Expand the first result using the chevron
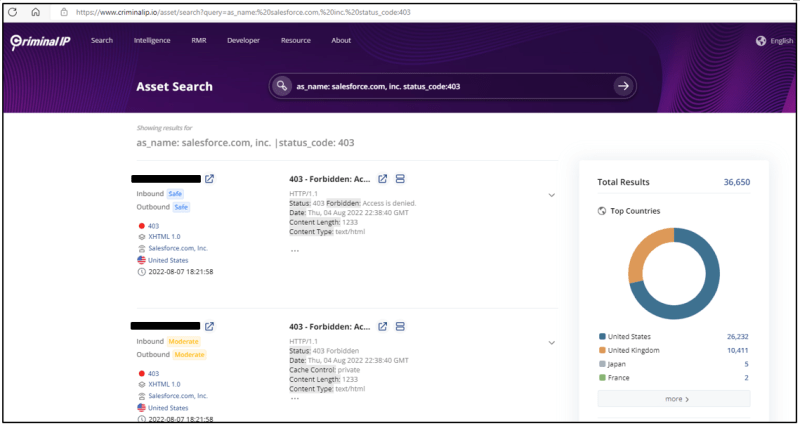Viewport: 800px width, 426px height. [552, 195]
